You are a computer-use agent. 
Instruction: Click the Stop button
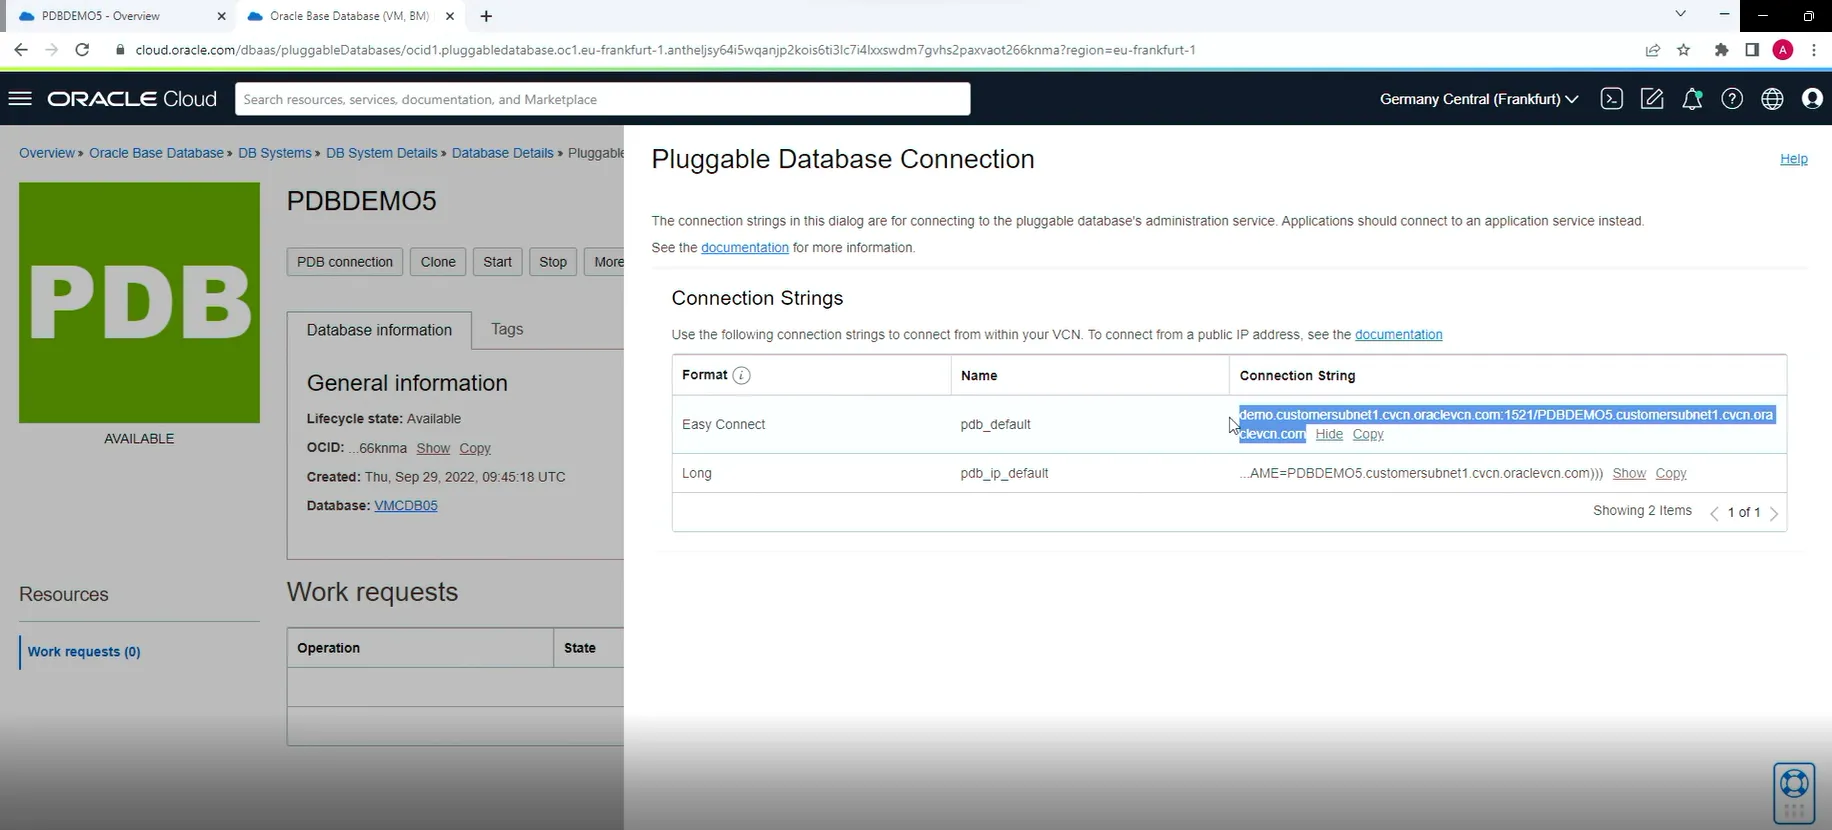point(553,262)
